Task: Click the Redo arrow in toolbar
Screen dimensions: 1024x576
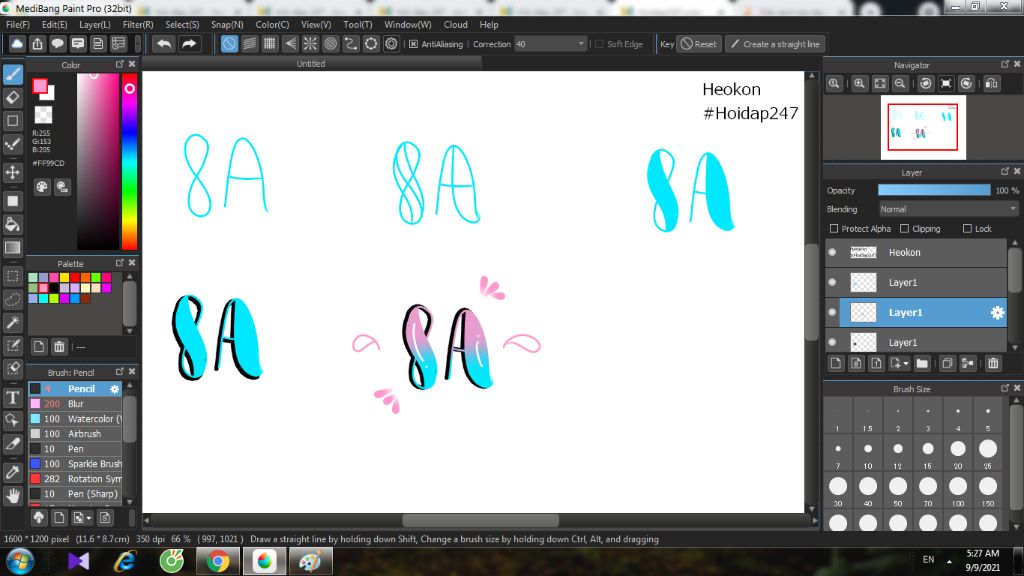Action: [x=189, y=44]
